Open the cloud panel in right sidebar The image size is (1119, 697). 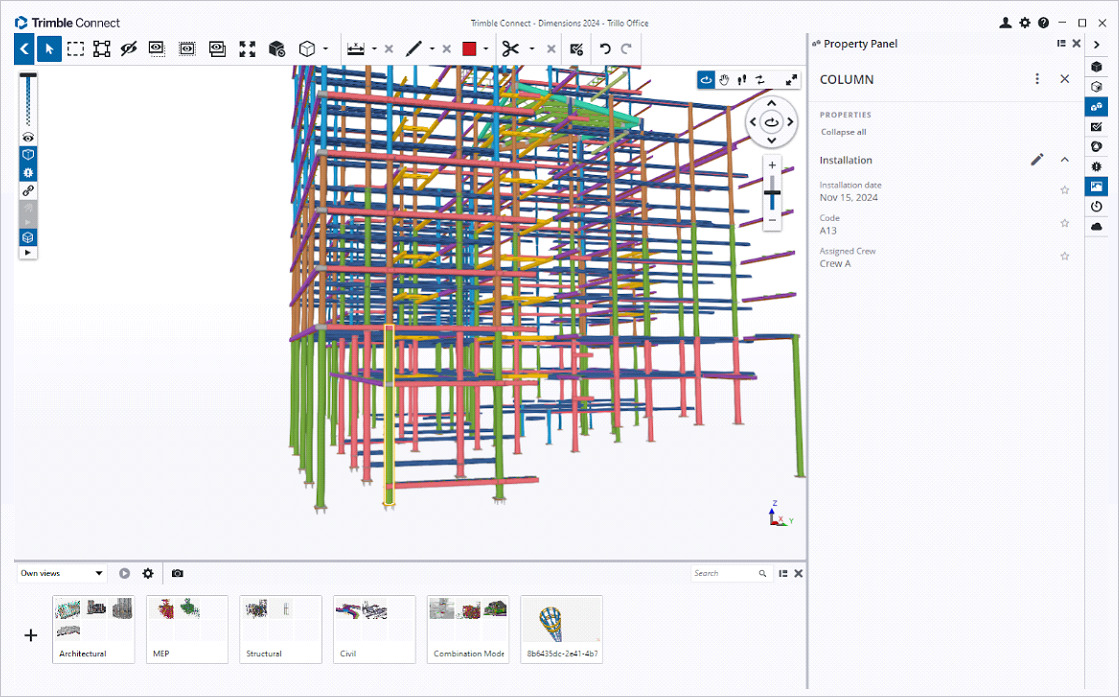point(1097,227)
